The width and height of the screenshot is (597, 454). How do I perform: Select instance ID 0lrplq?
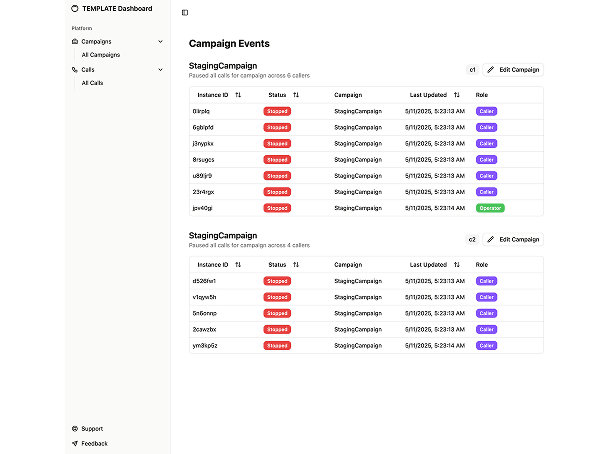pyautogui.click(x=201, y=111)
